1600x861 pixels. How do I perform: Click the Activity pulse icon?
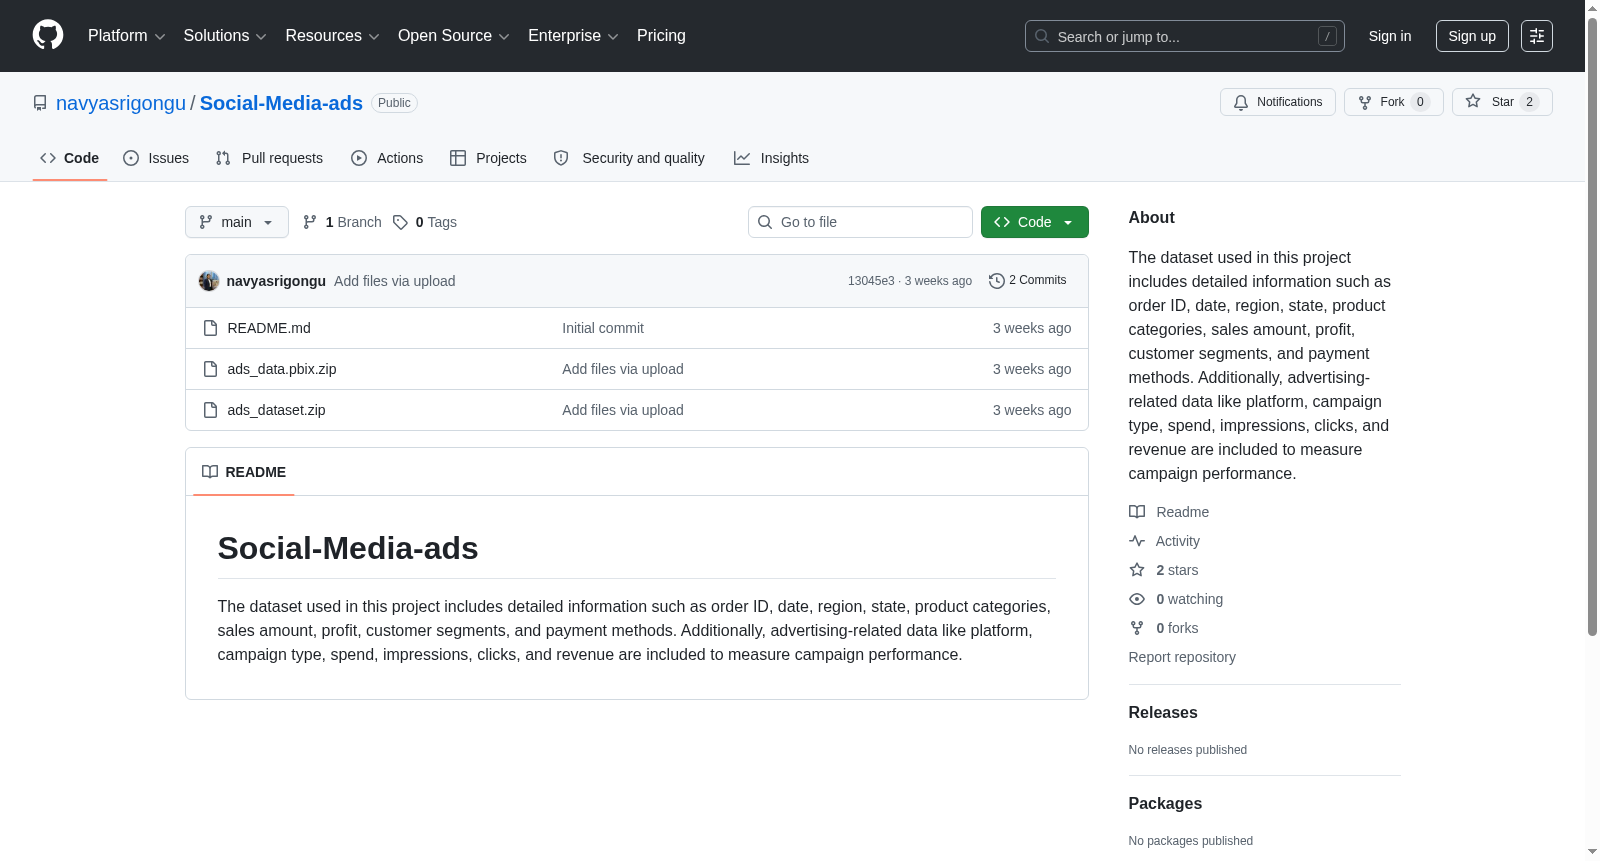[1137, 541]
